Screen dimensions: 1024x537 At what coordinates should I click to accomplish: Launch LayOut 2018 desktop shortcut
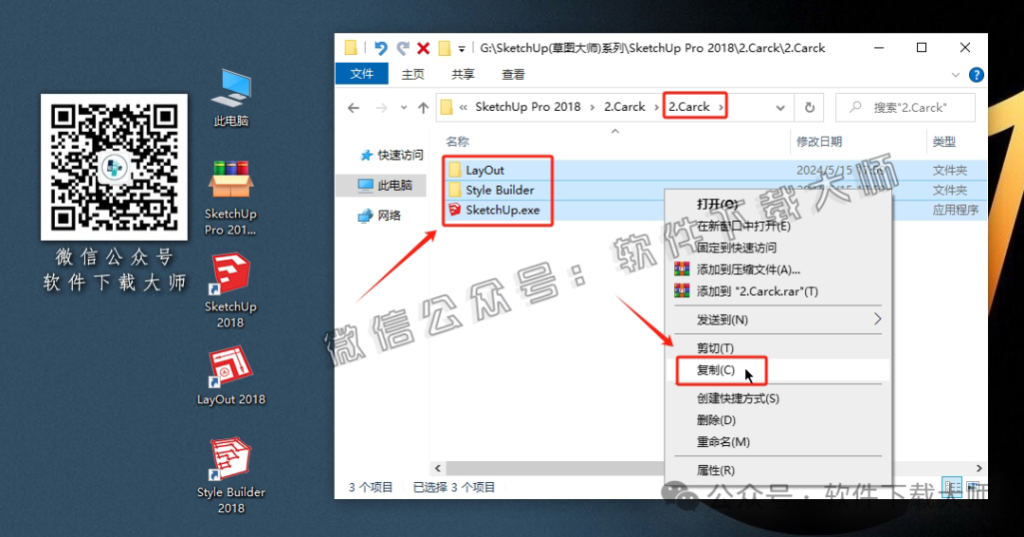(x=231, y=376)
